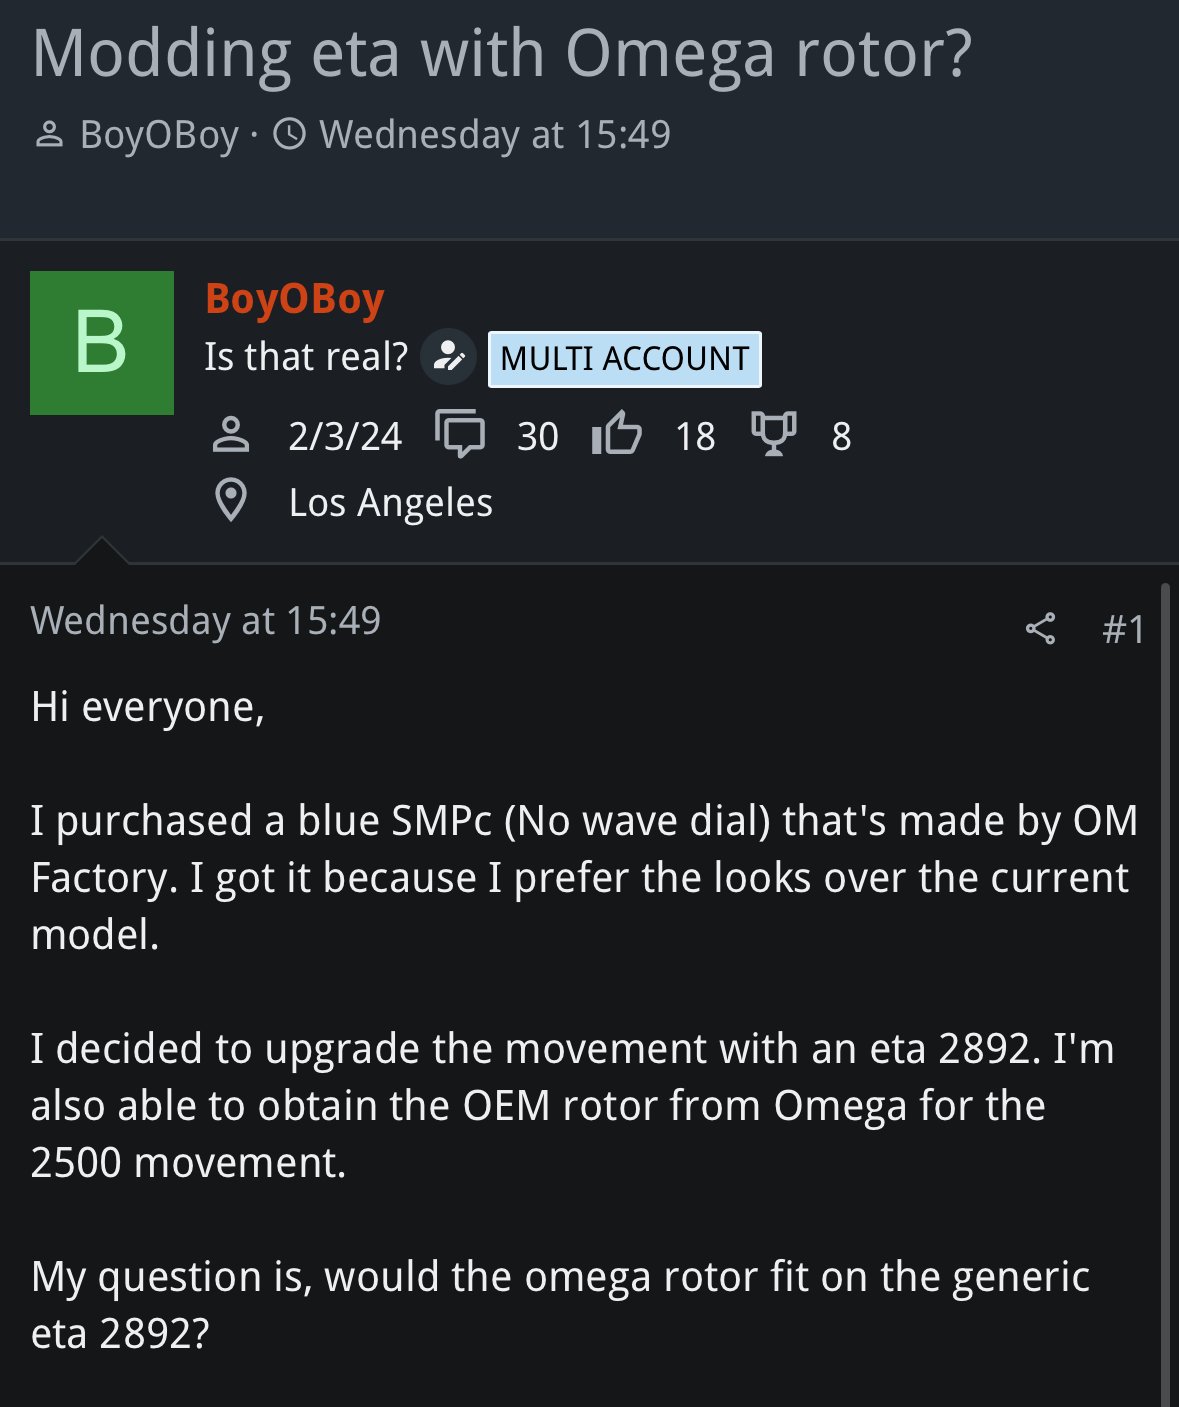1179x1407 pixels.
Task: Open the orange BoyOBoy username profile
Action: tap(295, 299)
